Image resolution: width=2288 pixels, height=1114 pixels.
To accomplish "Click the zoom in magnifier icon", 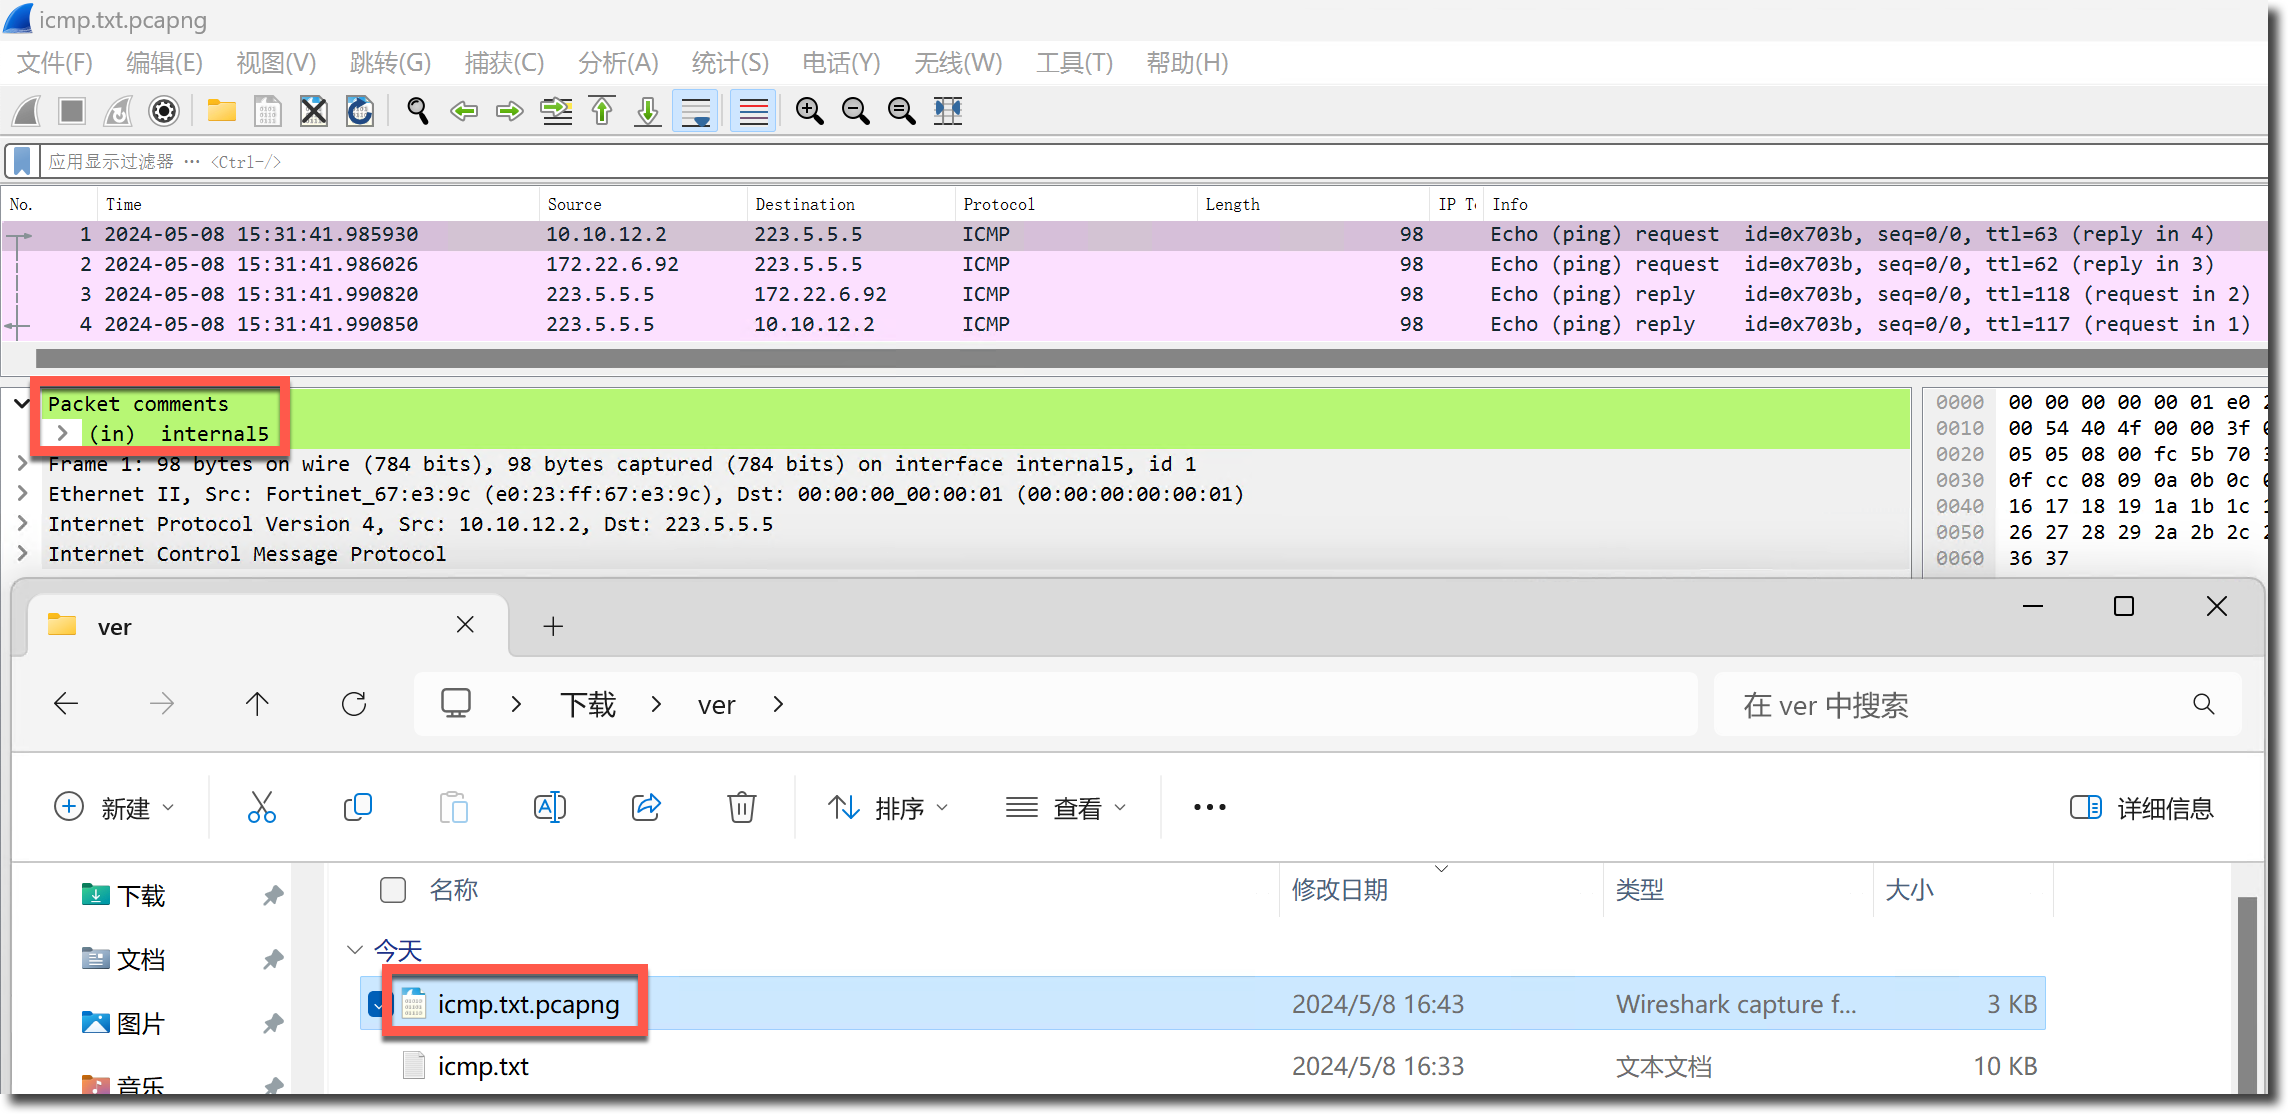I will pyautogui.click(x=809, y=111).
